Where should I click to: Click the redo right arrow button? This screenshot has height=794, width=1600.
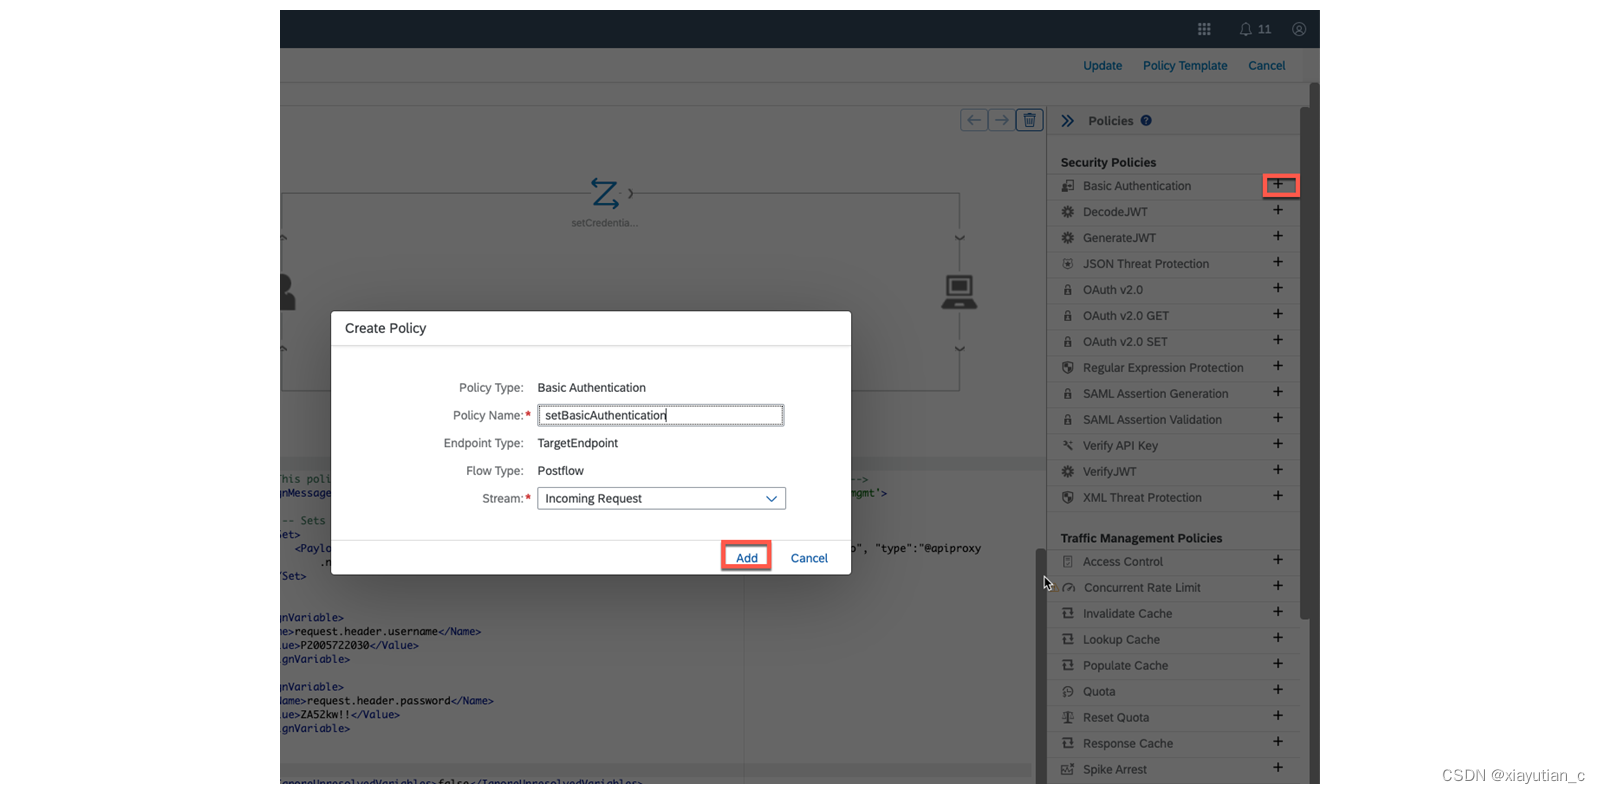(x=1002, y=120)
